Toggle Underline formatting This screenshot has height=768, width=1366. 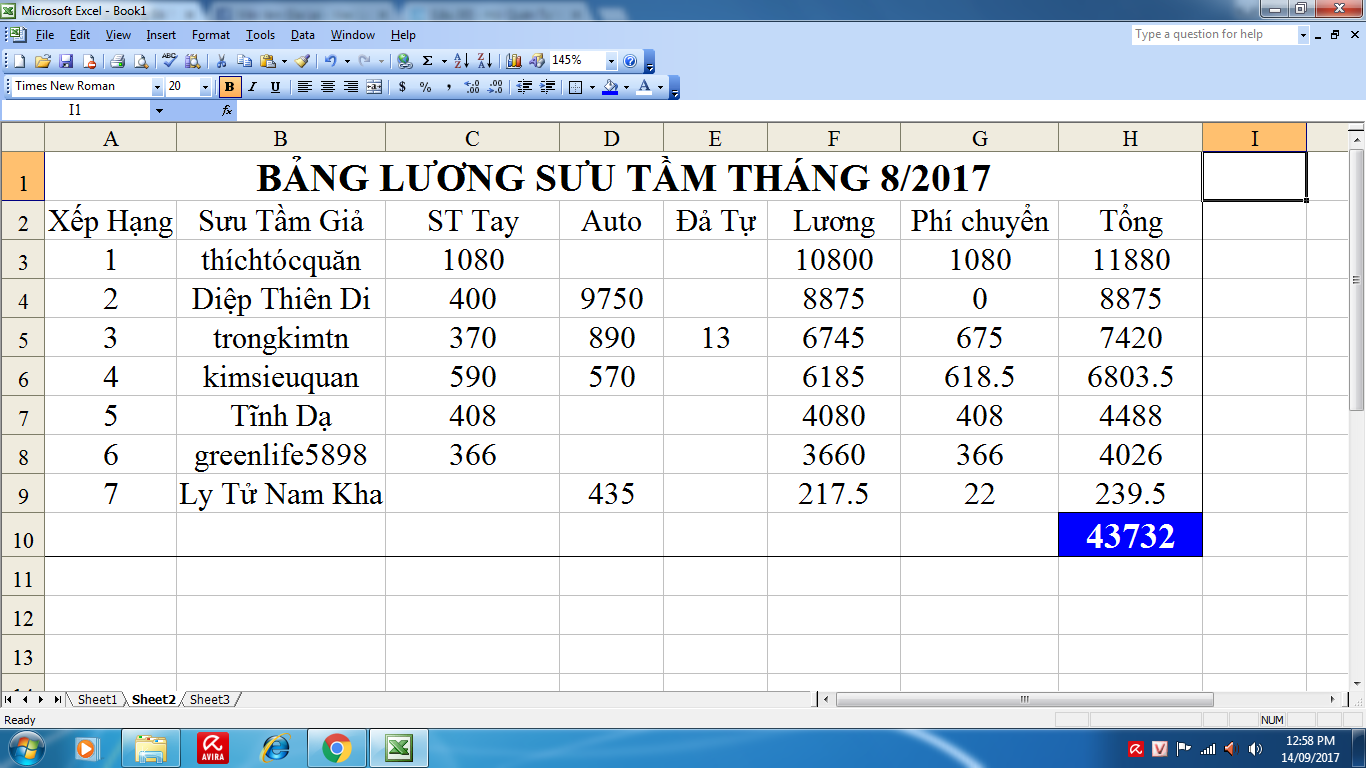[x=274, y=87]
